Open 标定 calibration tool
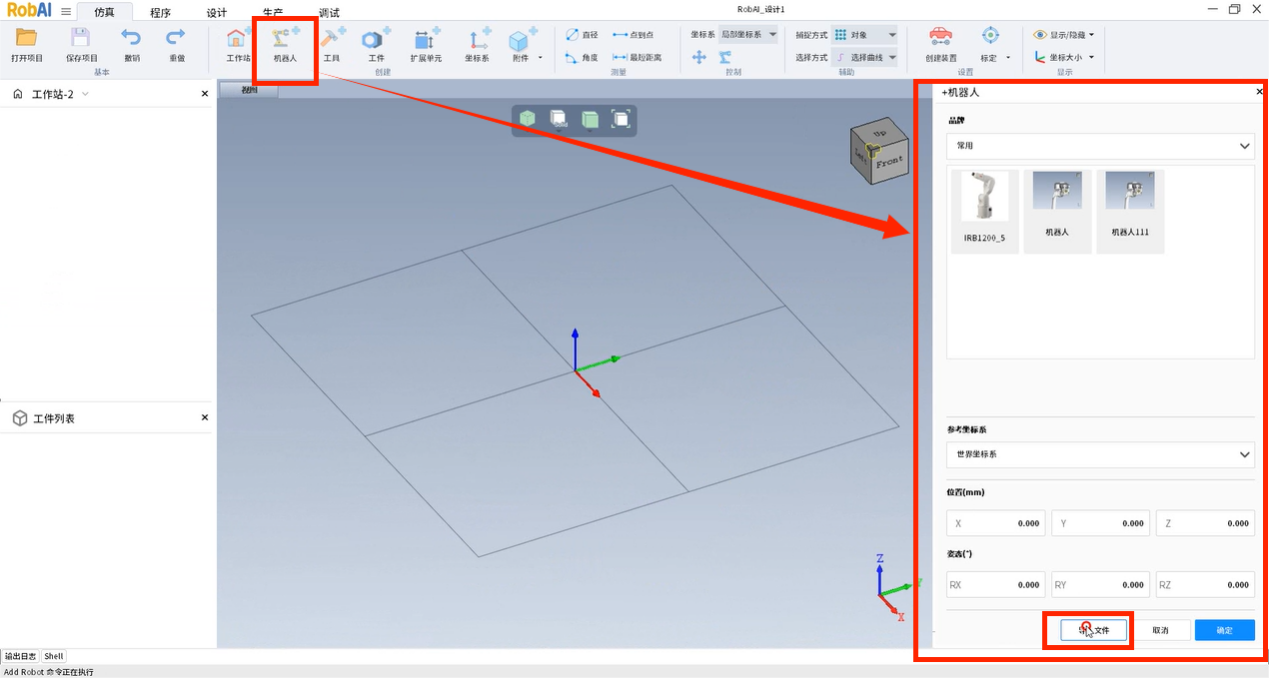This screenshot has width=1269, height=678. pos(989,45)
